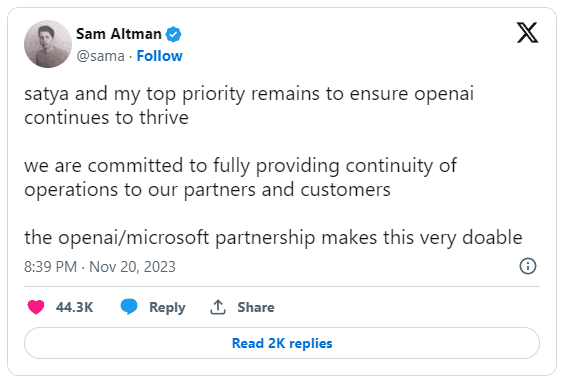
Task: Click the share upload arrow icon
Action: [x=218, y=307]
